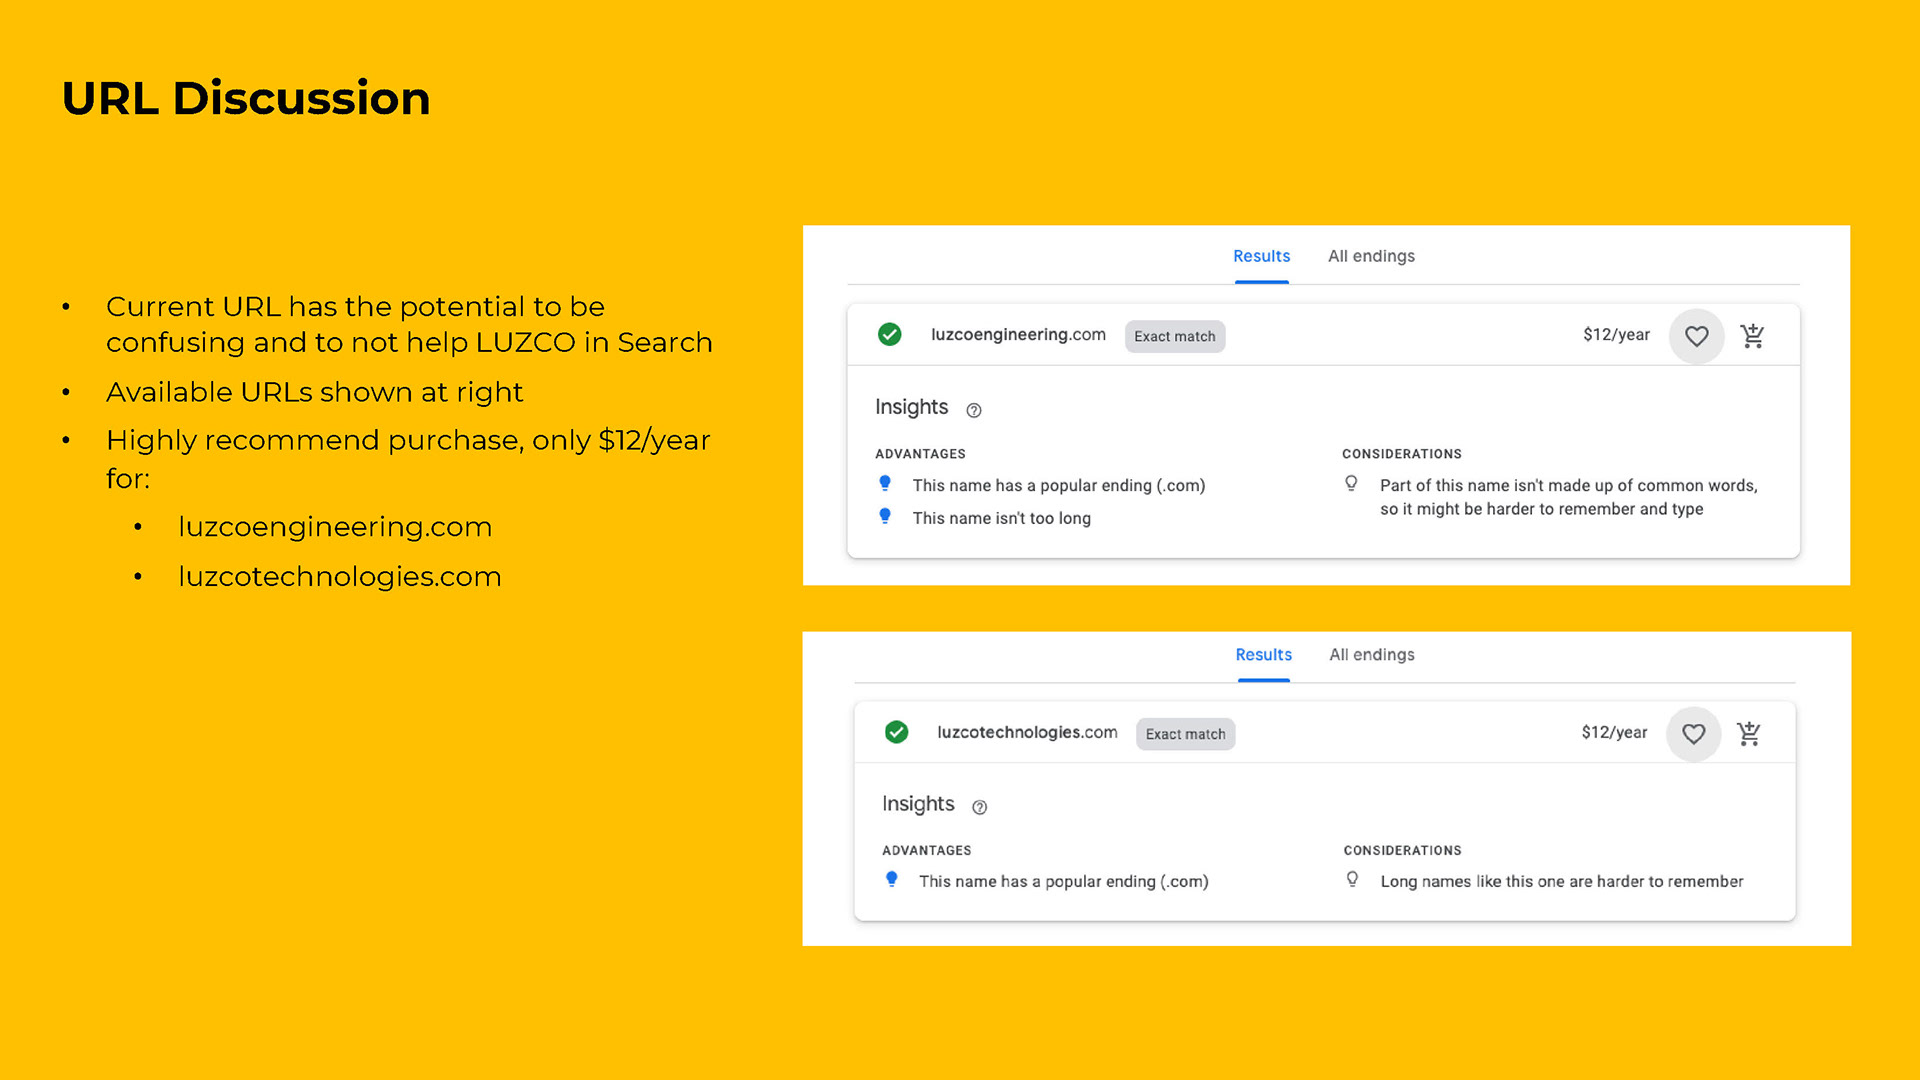Click luzcoengineering.com bullet in slide text

tap(335, 527)
